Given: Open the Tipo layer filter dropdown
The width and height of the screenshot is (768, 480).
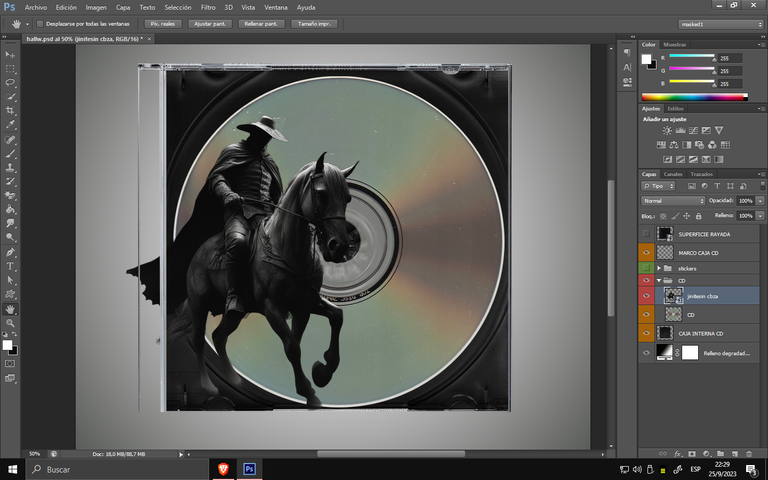Looking at the screenshot, I should point(658,186).
